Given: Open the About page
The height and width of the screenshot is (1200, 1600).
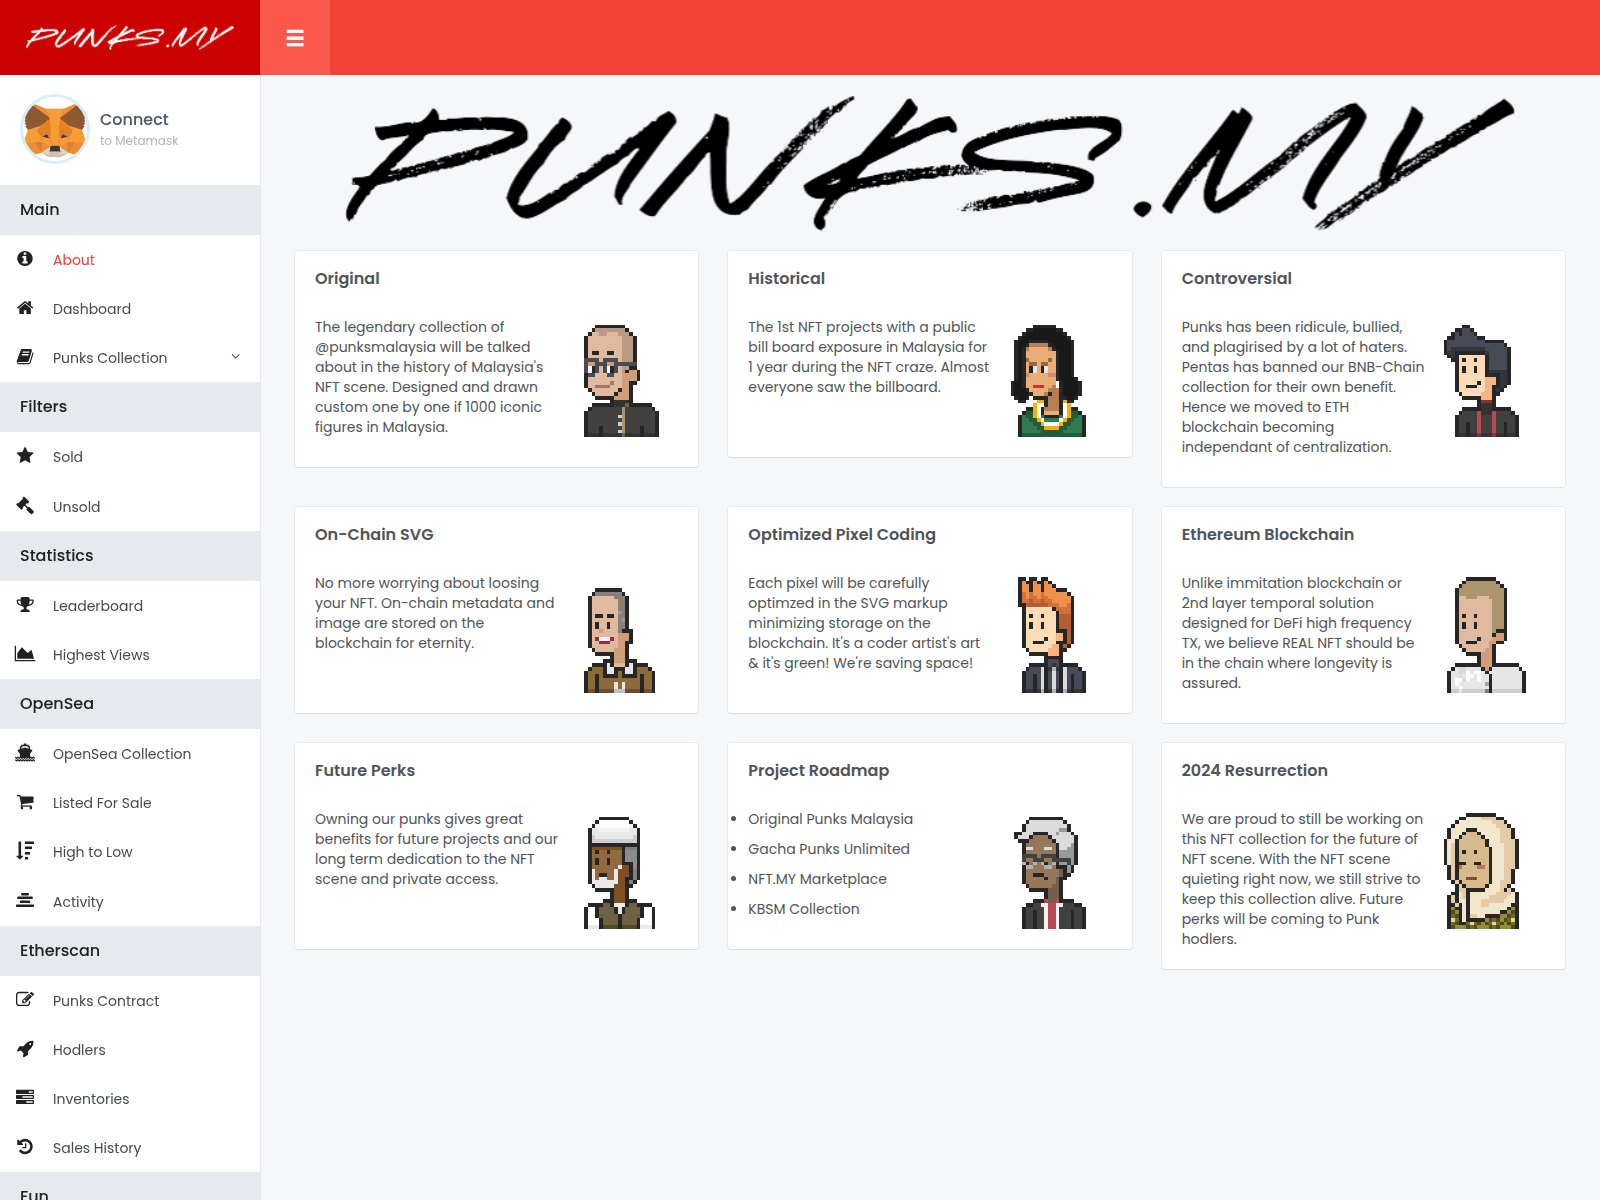Looking at the screenshot, I should 130,260.
